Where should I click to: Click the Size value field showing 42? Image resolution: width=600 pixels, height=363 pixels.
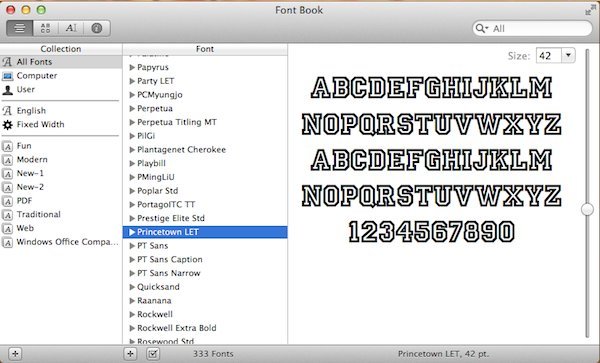coord(549,56)
